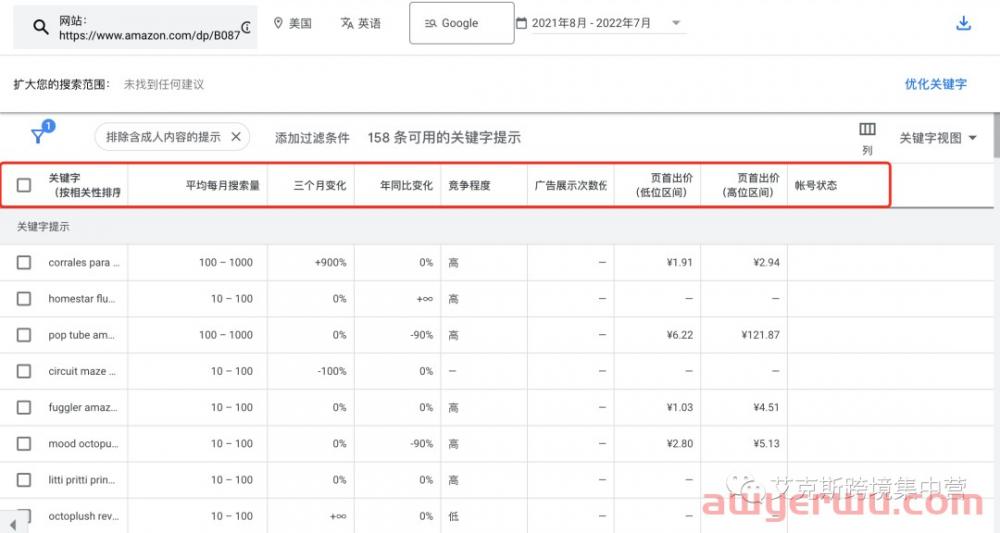Click the translate language icon beside 英语
Viewport: 1000px width, 533px height.
coord(347,23)
